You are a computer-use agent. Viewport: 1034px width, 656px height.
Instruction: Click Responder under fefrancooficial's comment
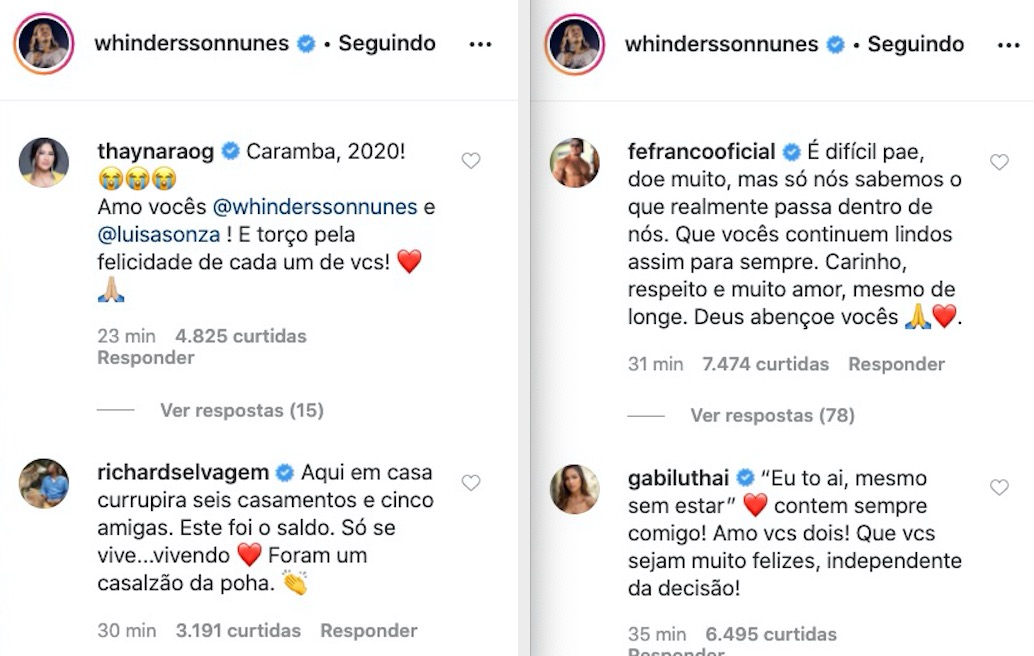pyautogui.click(x=896, y=364)
